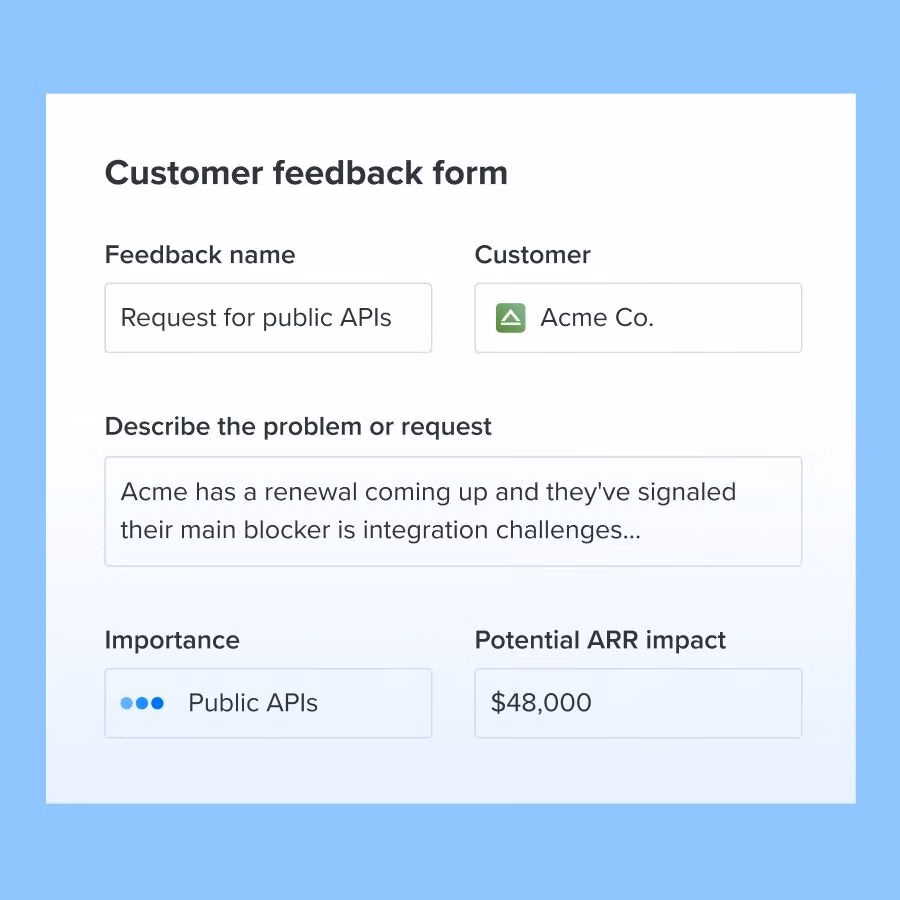Click the lightest blue importance dot
Viewport: 900px width, 900px height.
127,703
